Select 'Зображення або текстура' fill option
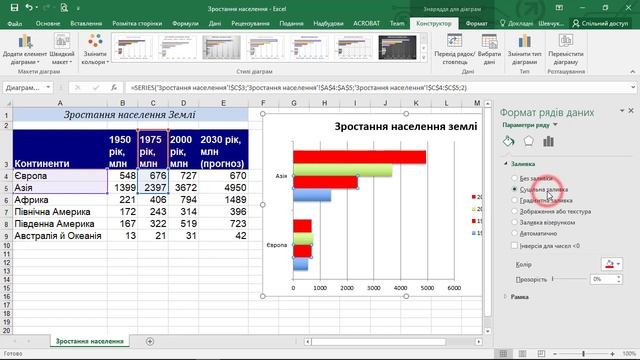 click(514, 211)
